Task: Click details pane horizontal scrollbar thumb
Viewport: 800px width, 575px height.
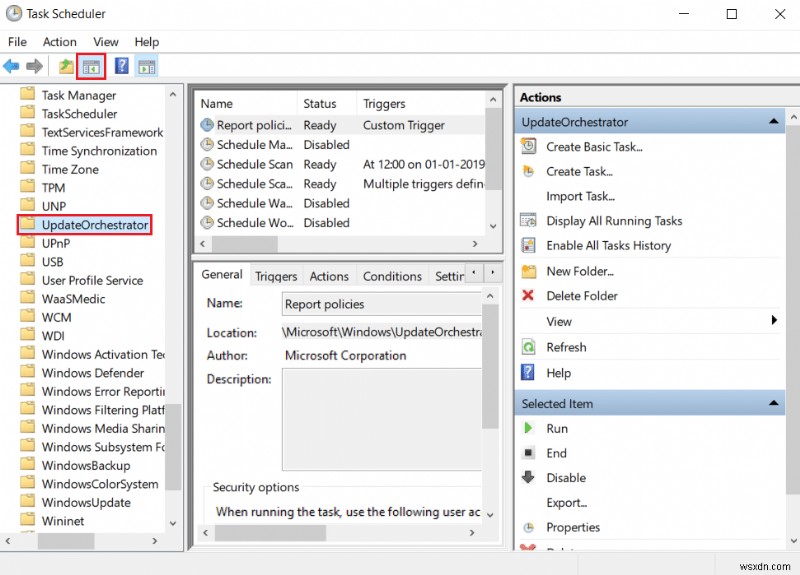Action: [x=270, y=533]
